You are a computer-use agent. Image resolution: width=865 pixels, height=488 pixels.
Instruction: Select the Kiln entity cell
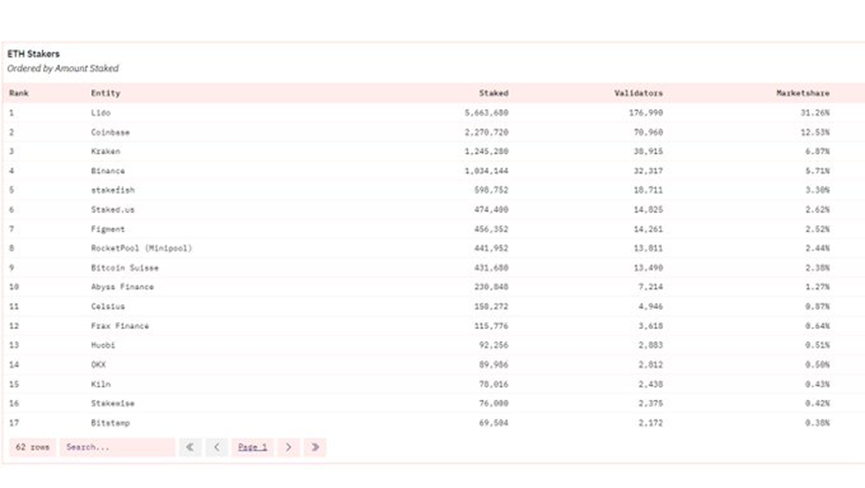tap(100, 384)
